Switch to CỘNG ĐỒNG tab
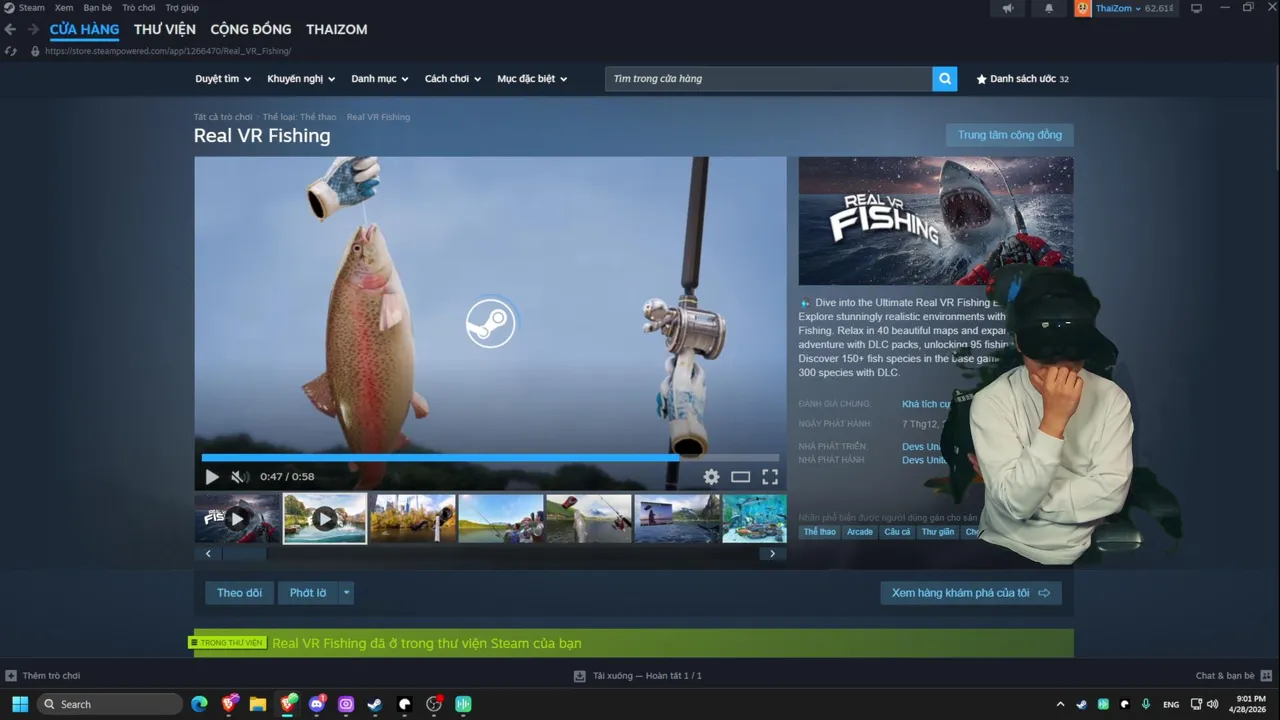Screen dimensions: 1280x720 (251, 29)
